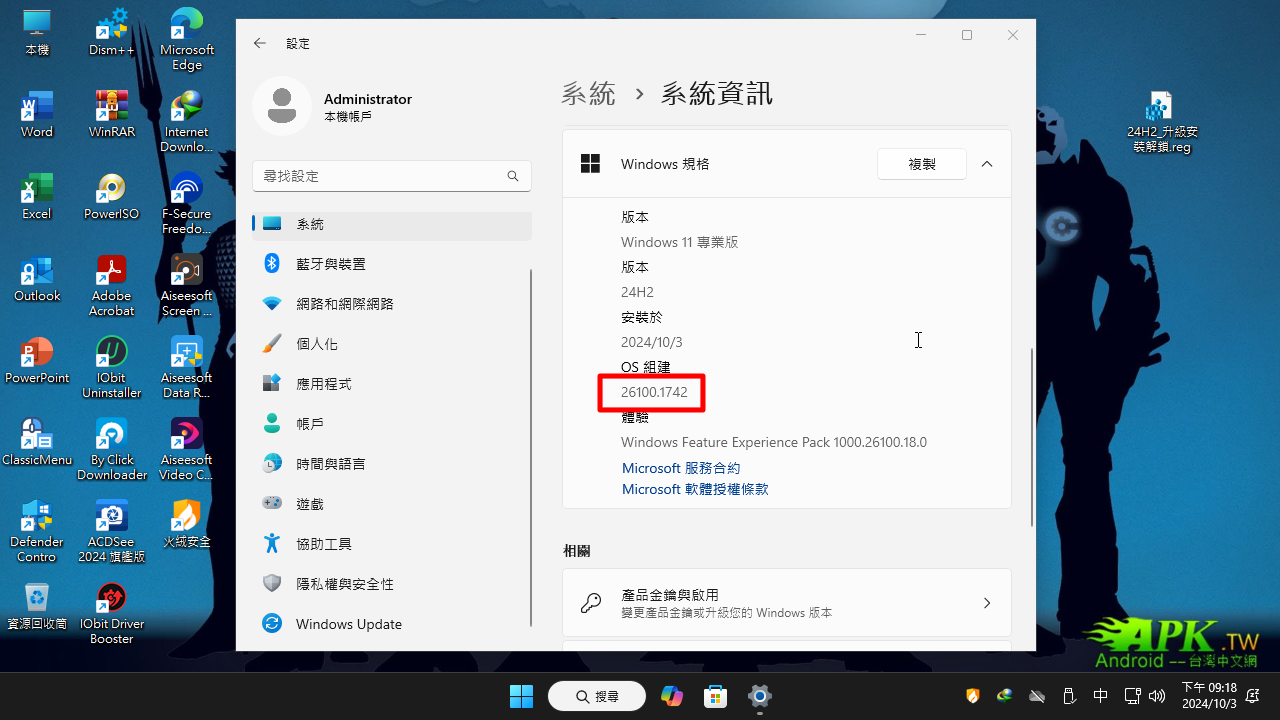Click the Windows 11 專業版 edition text
1280x720 pixels.
pyautogui.click(x=679, y=242)
